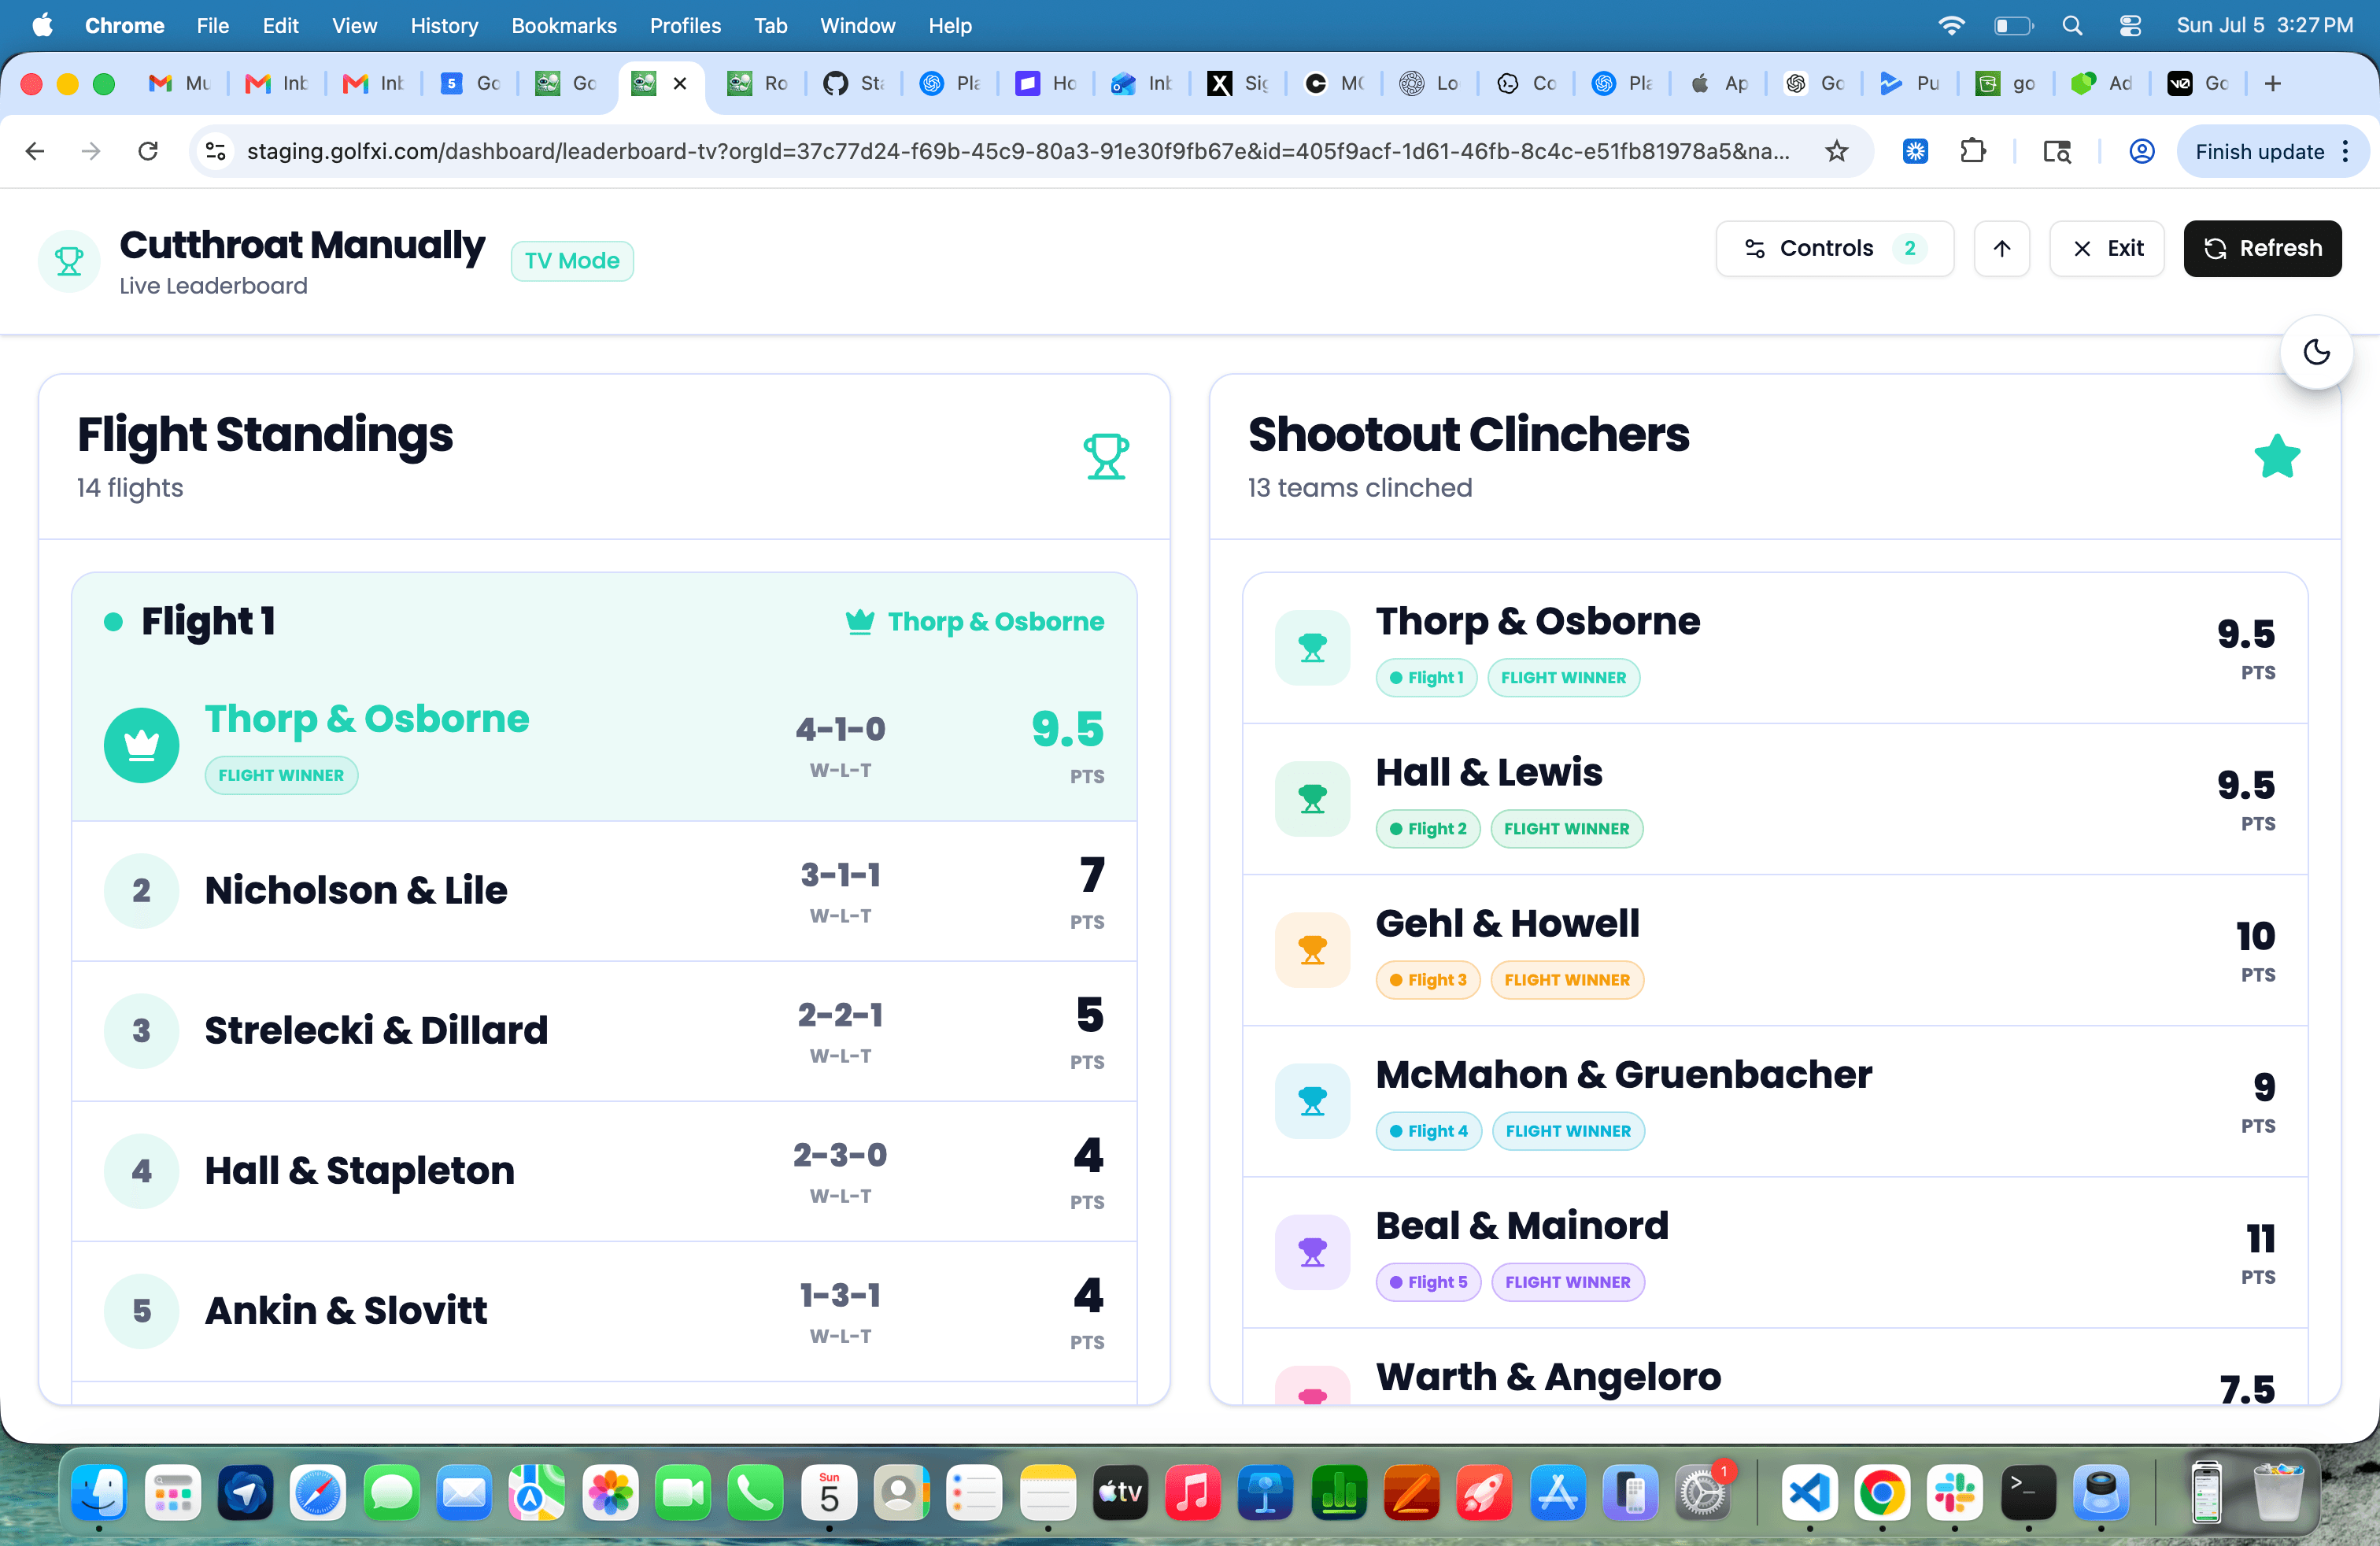The height and width of the screenshot is (1546, 2380).
Task: Open the History menu
Action: [x=443, y=26]
